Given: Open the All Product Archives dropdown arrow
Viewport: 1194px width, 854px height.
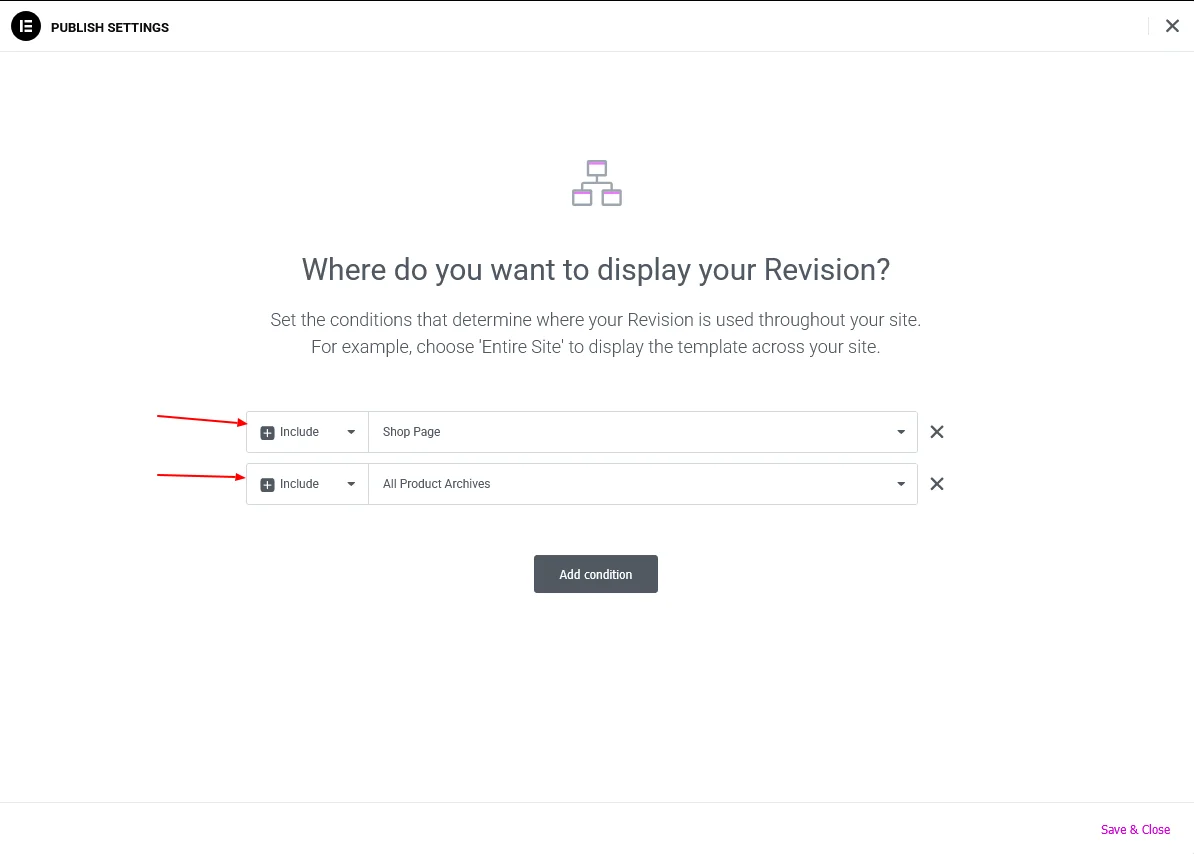Looking at the screenshot, I should coord(901,484).
